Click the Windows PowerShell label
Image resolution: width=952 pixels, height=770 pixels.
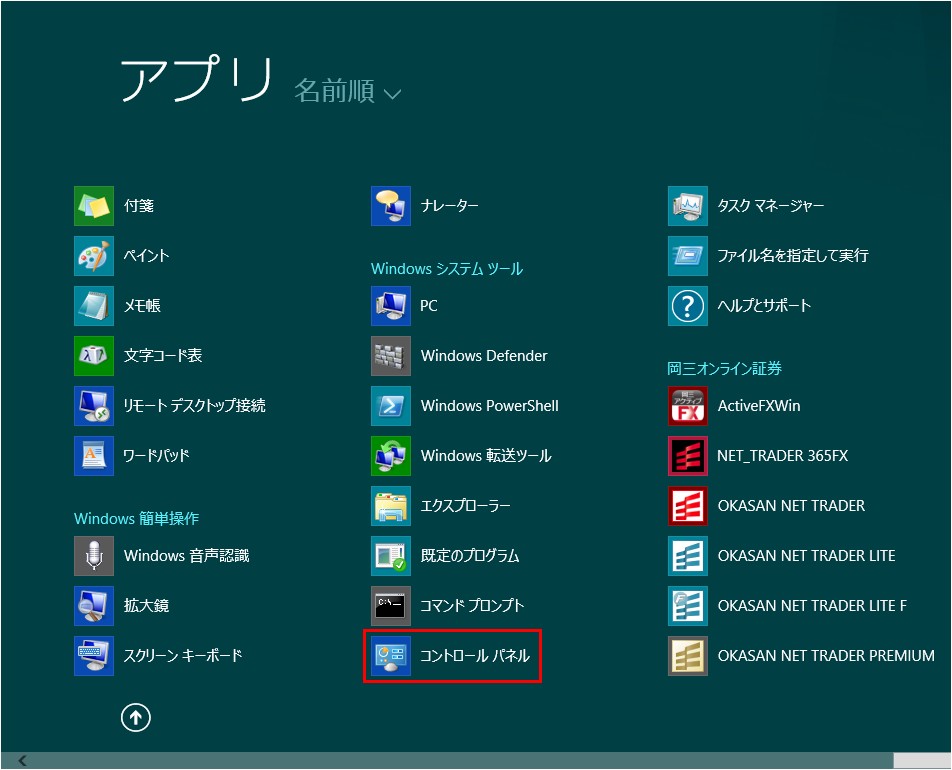tap(489, 406)
